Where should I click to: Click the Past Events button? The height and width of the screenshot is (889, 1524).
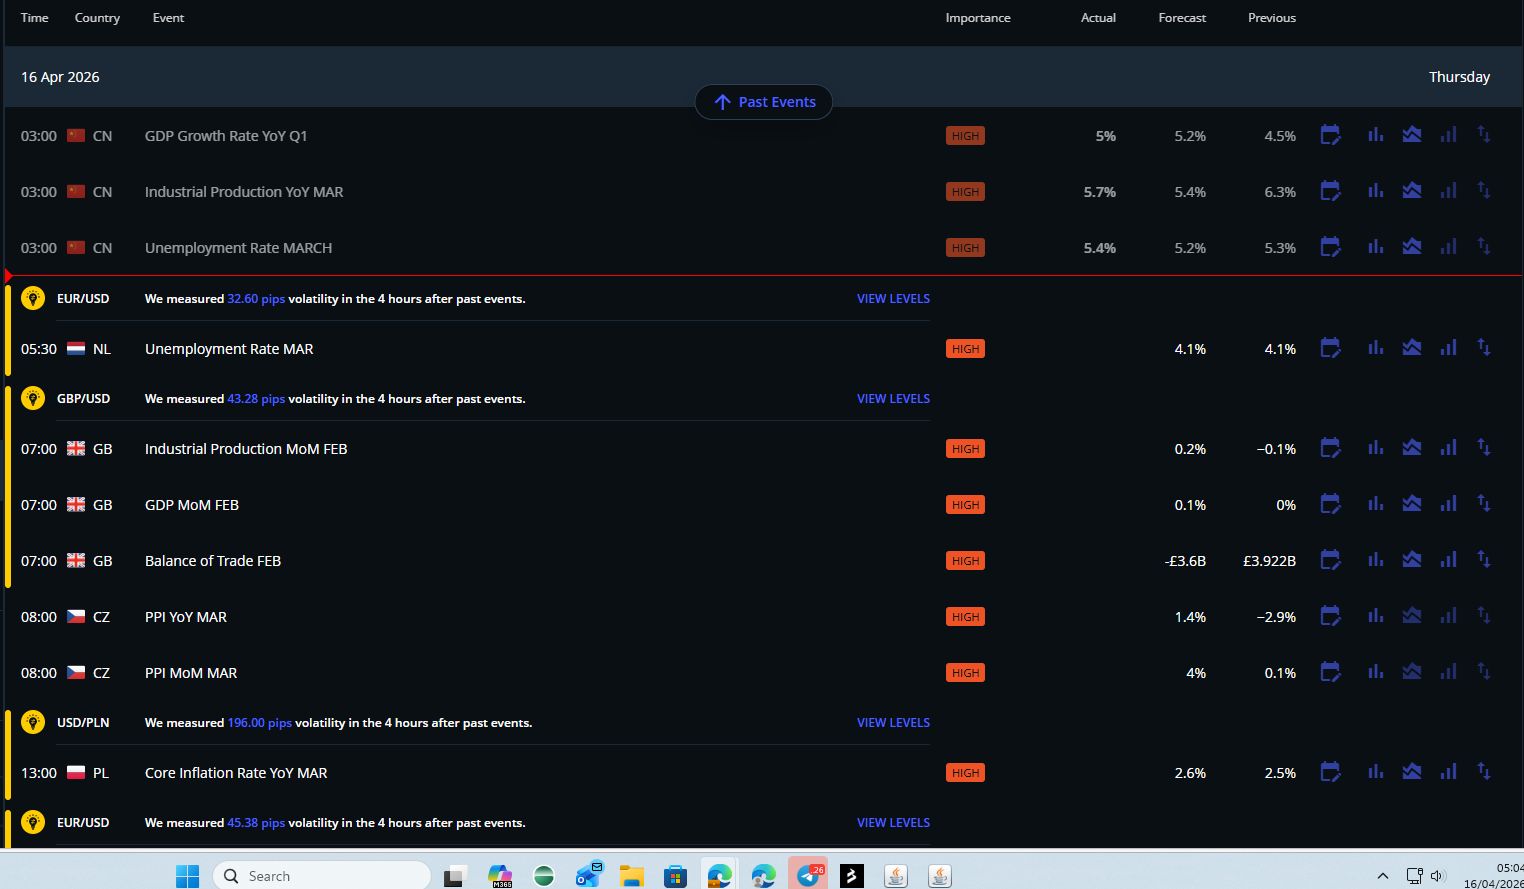[x=764, y=102]
